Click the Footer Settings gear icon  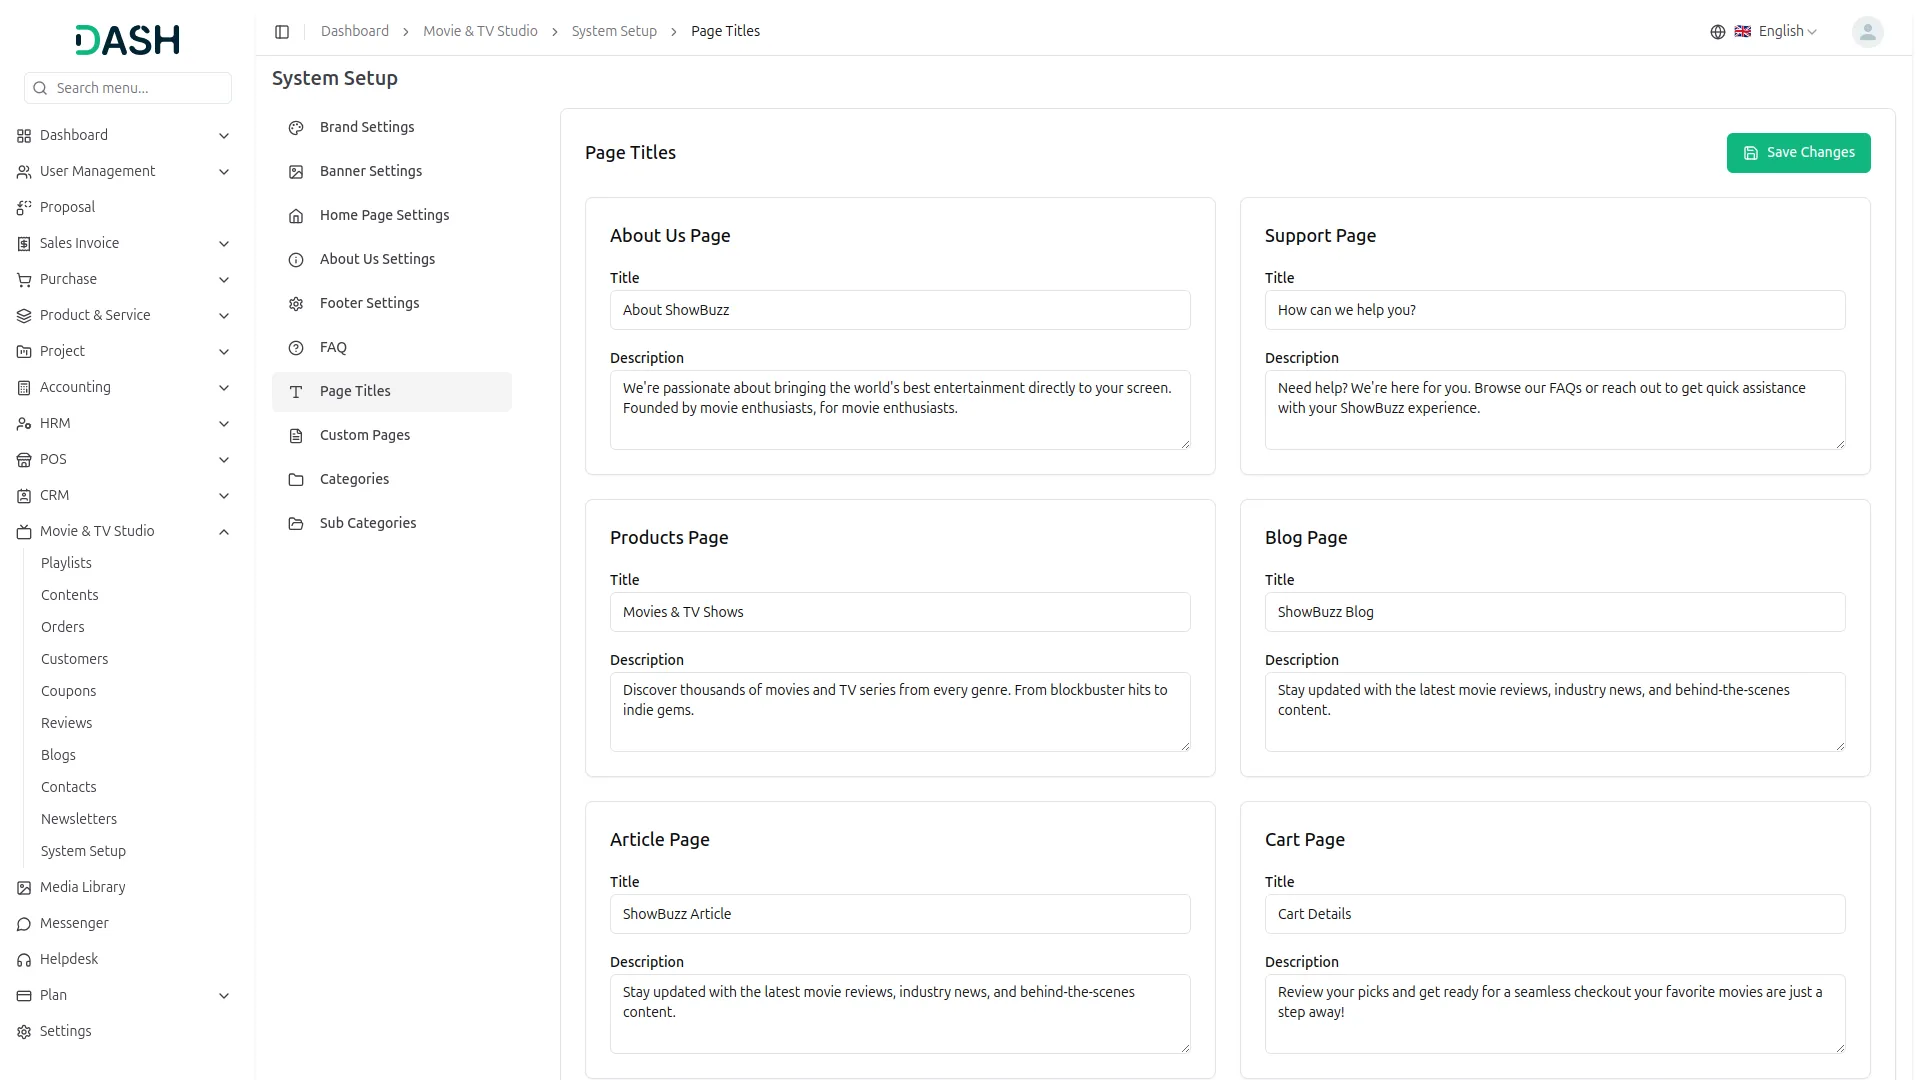(x=296, y=304)
